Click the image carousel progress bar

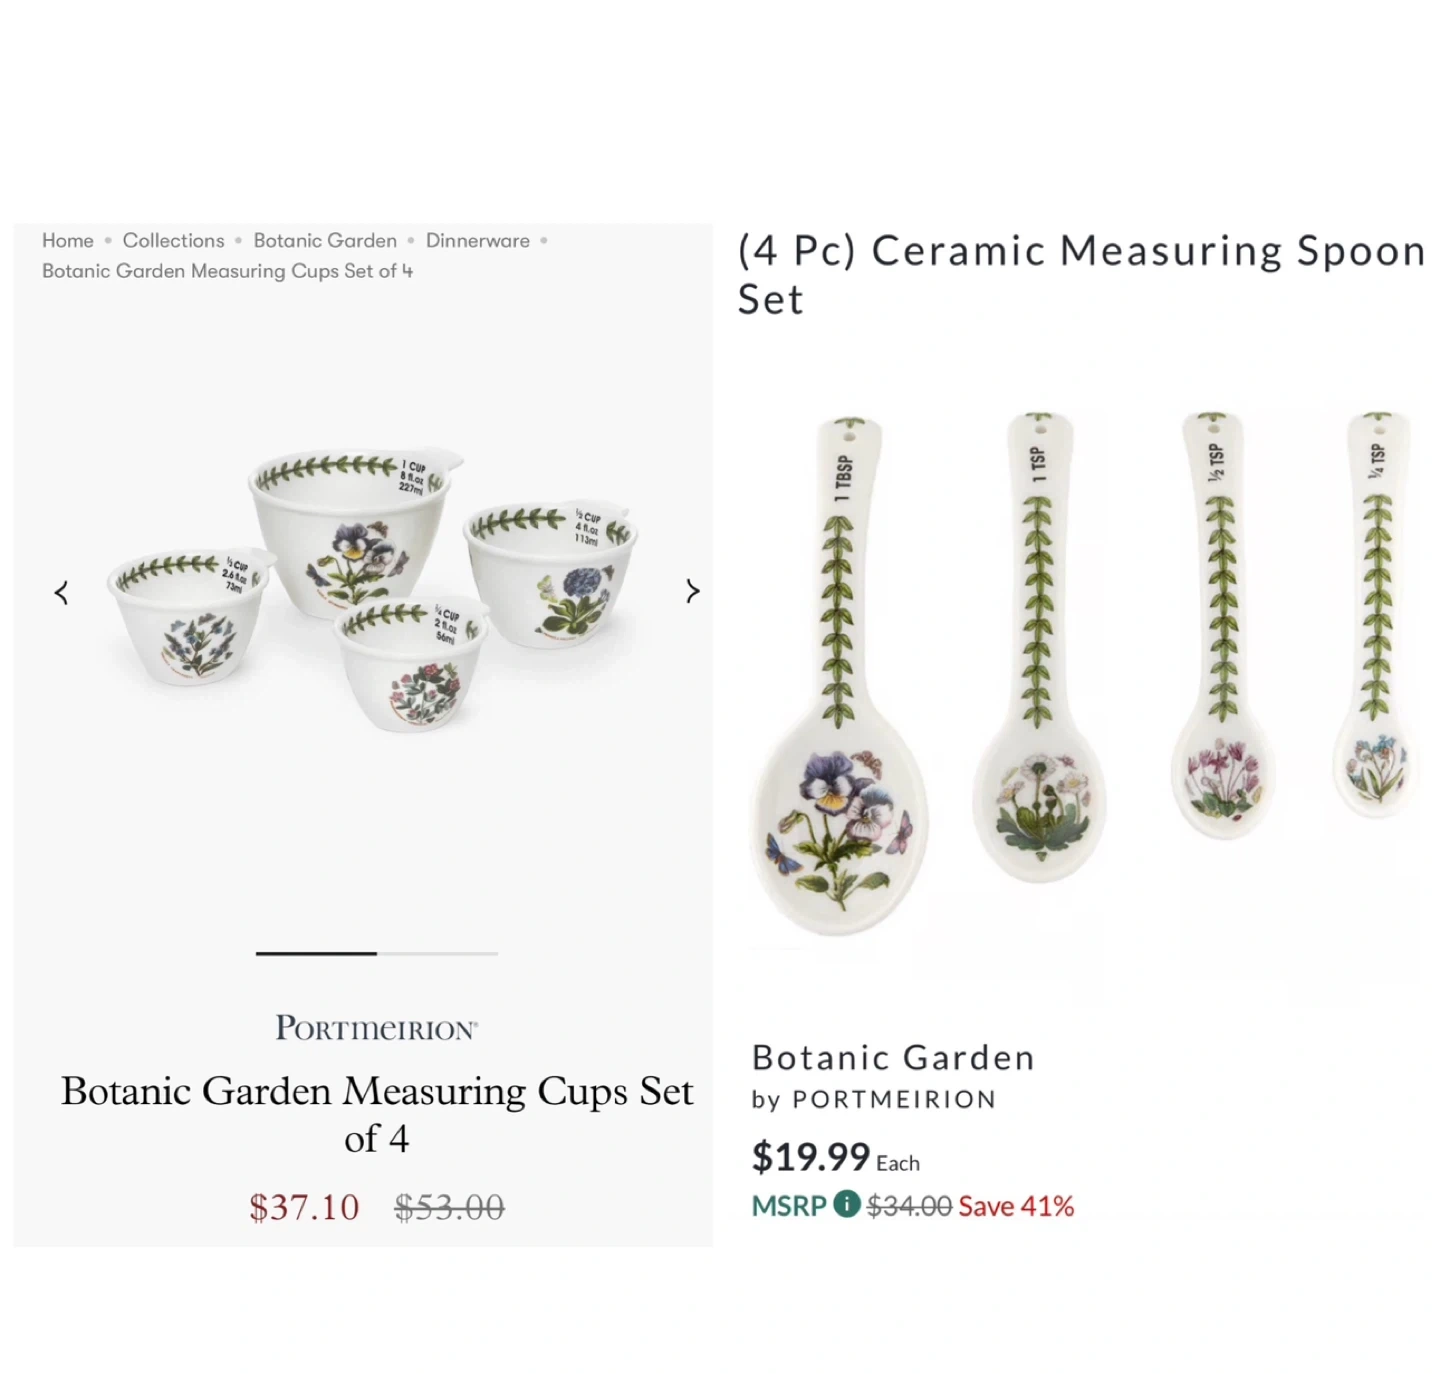pyautogui.click(x=376, y=954)
